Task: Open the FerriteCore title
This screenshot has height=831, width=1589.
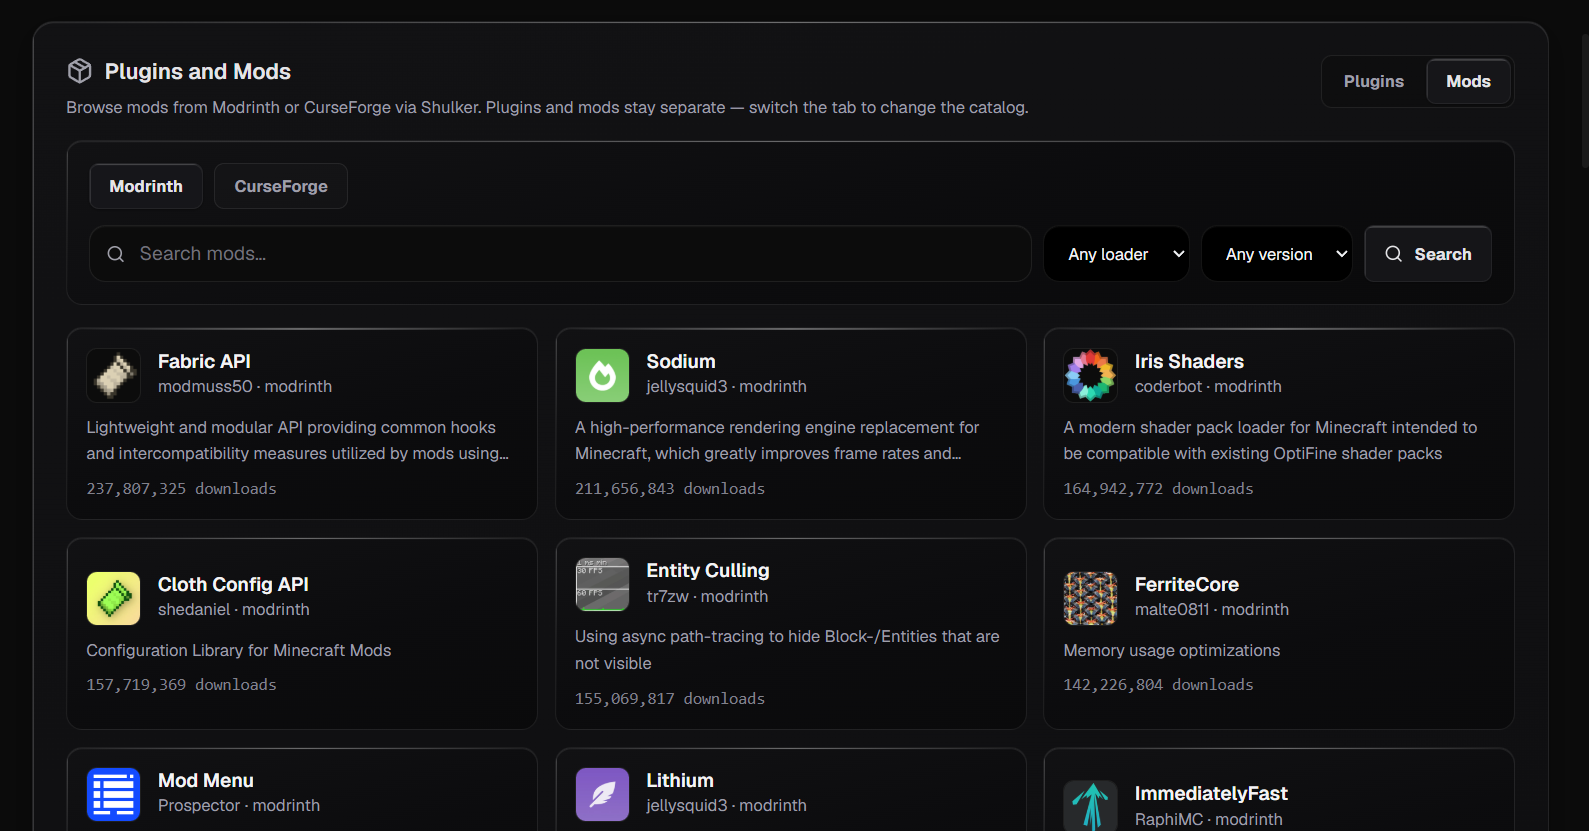Action: 1187,584
